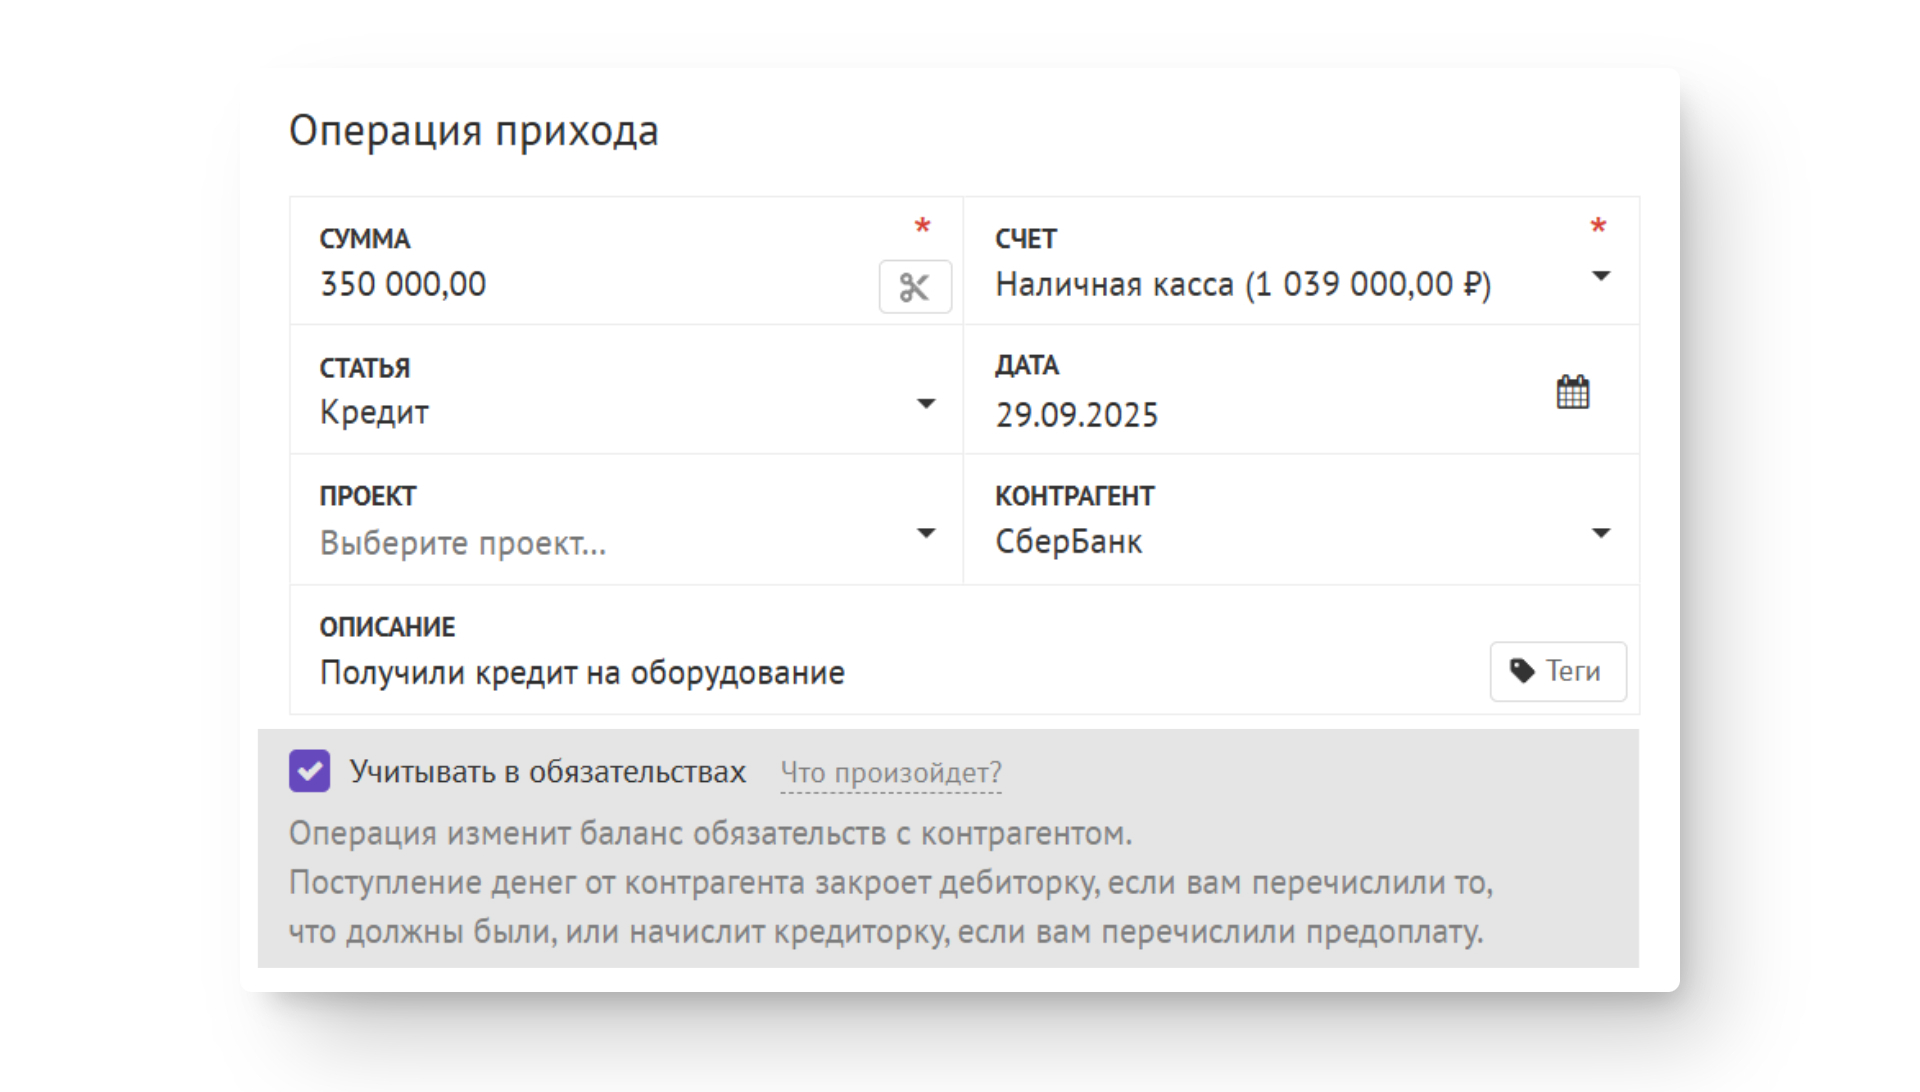The image size is (1920, 1092).
Task: Click the СберБанк counterparty value
Action: (1068, 542)
